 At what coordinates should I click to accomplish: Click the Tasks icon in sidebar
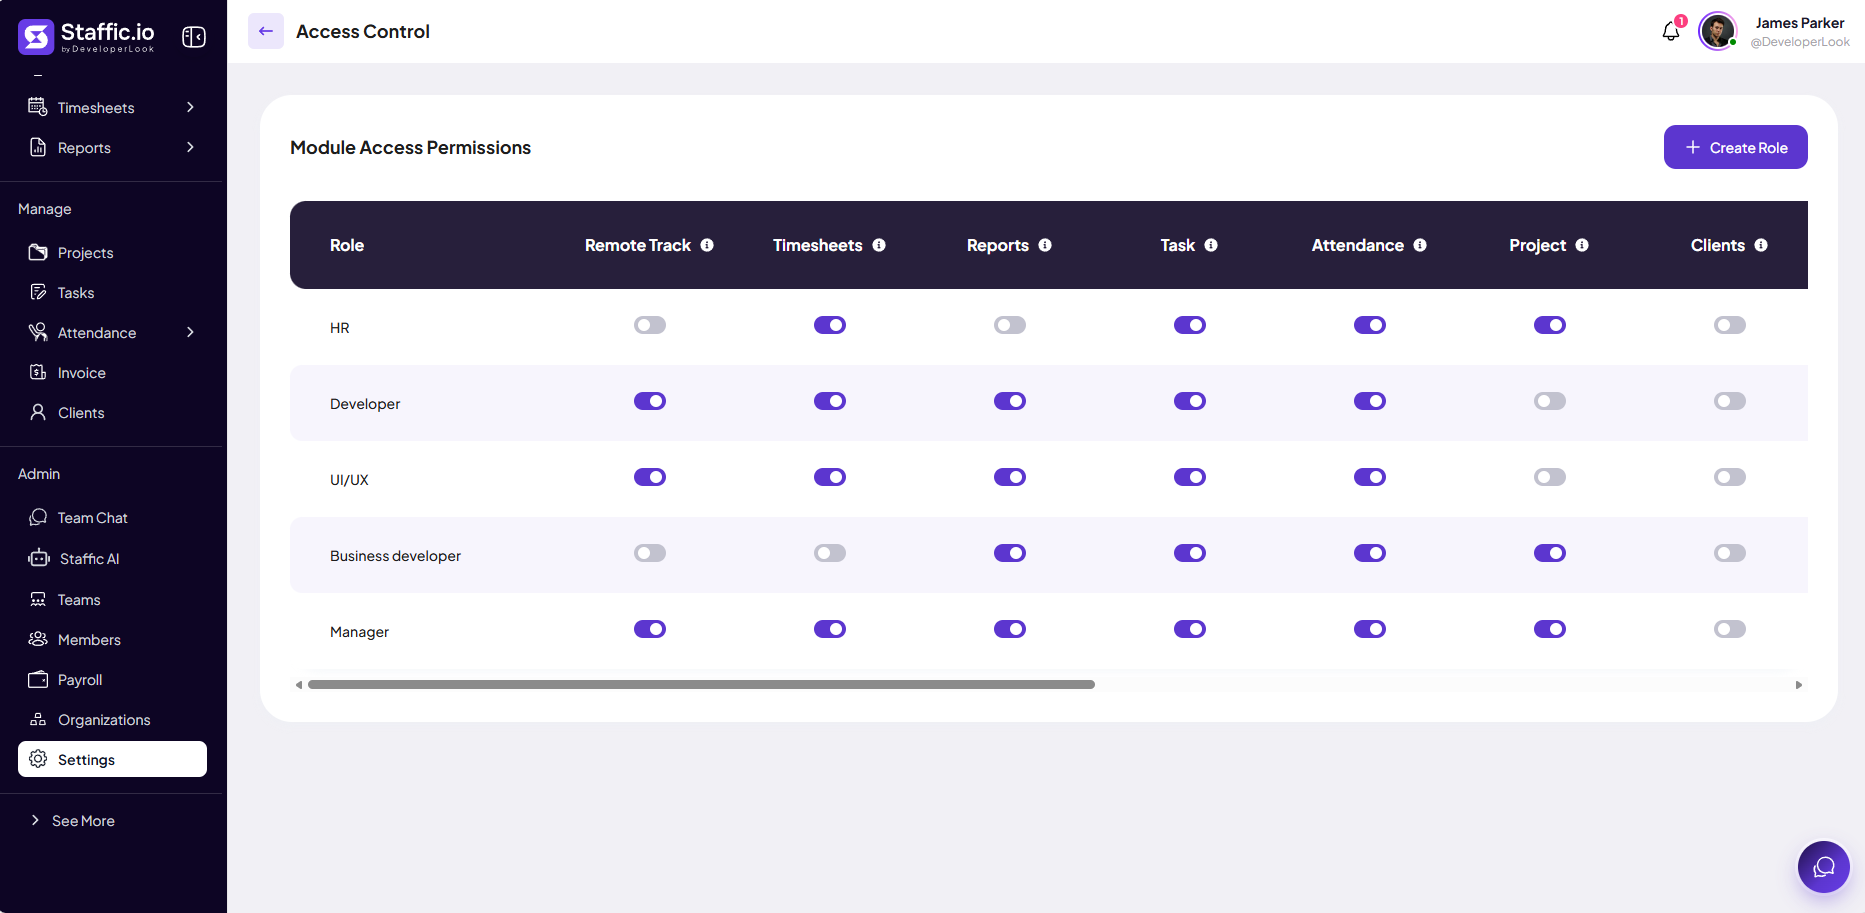click(x=38, y=292)
